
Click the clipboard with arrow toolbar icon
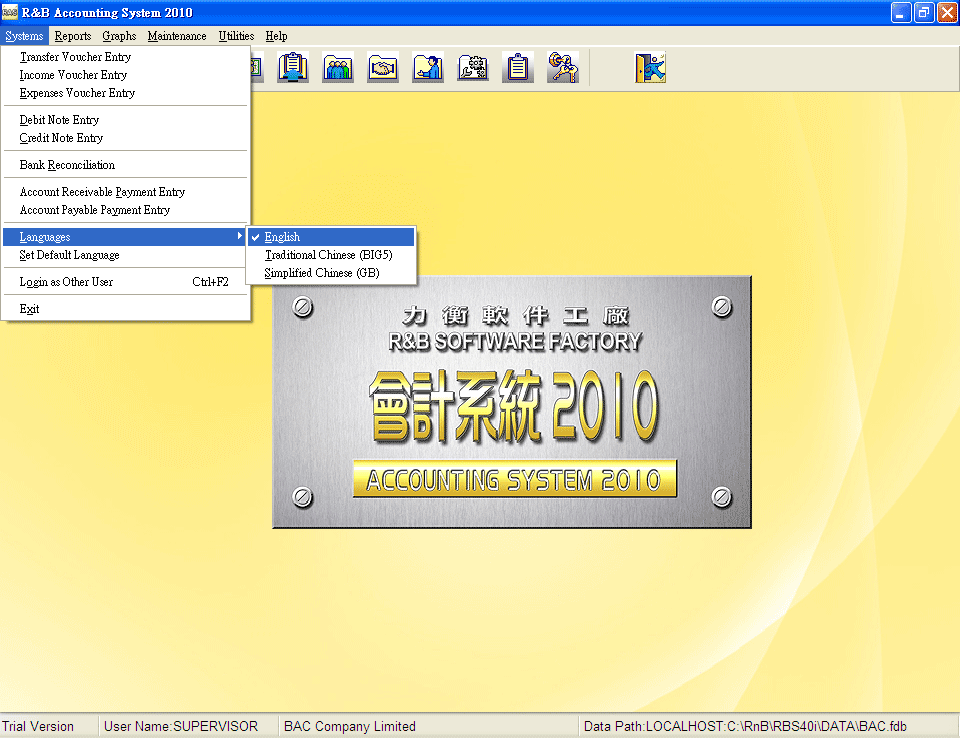point(293,67)
